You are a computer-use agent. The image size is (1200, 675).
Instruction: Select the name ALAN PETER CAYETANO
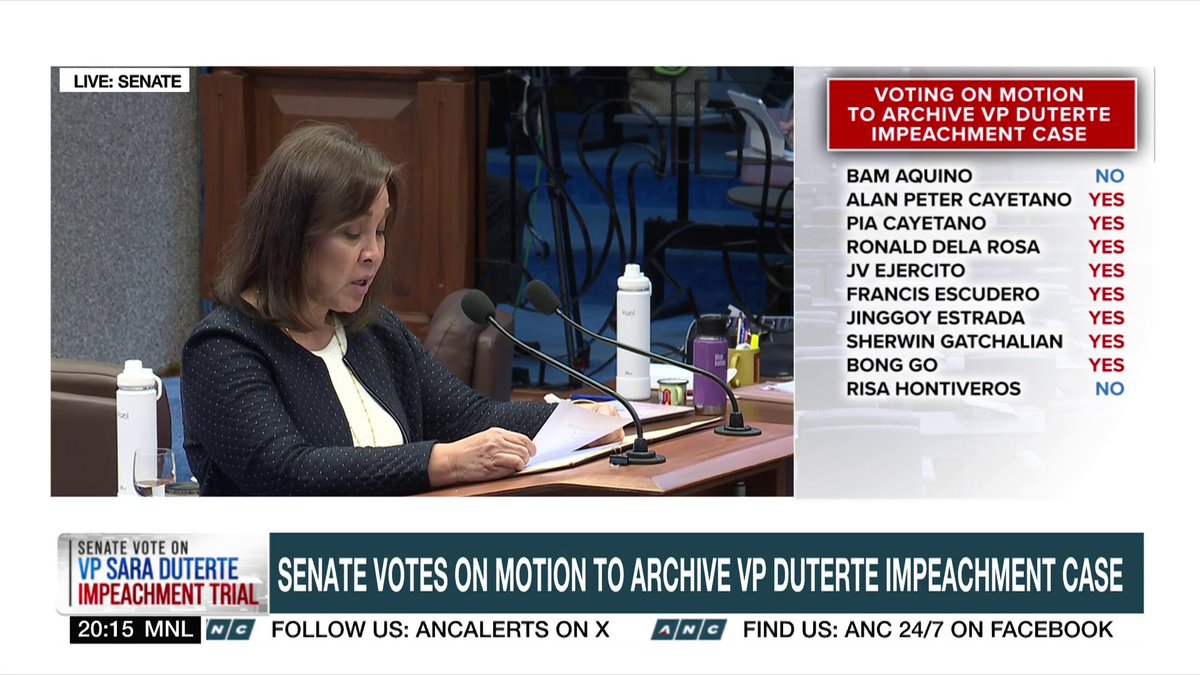click(x=959, y=199)
